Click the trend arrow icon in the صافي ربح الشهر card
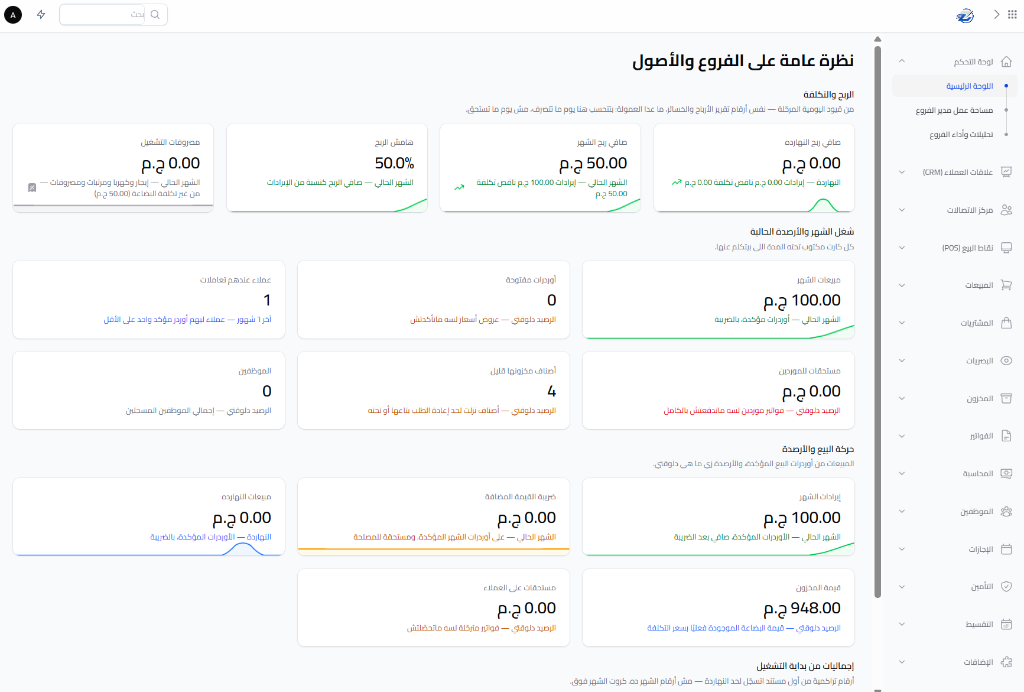Image resolution: width=1024 pixels, height=692 pixels. point(459,187)
